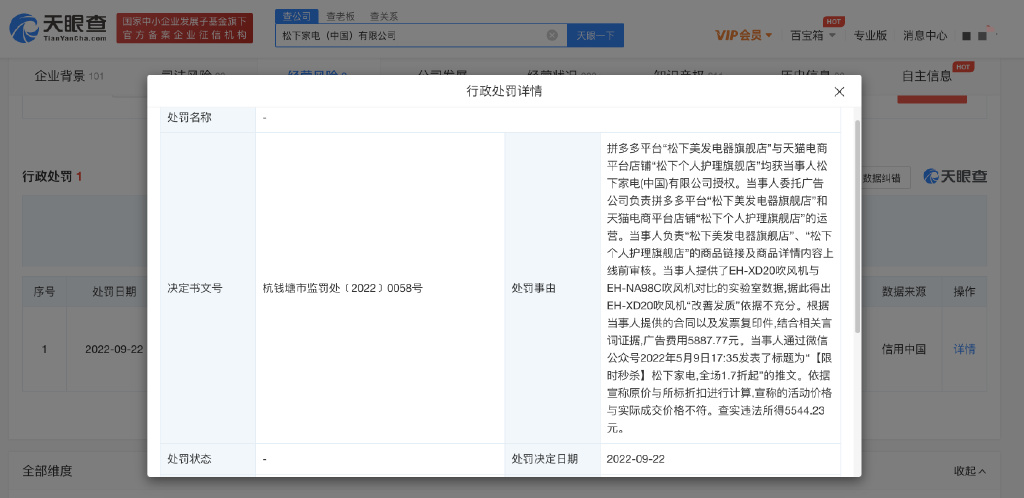Select the 查关系 search tab
The height and width of the screenshot is (498, 1024).
tap(384, 16)
